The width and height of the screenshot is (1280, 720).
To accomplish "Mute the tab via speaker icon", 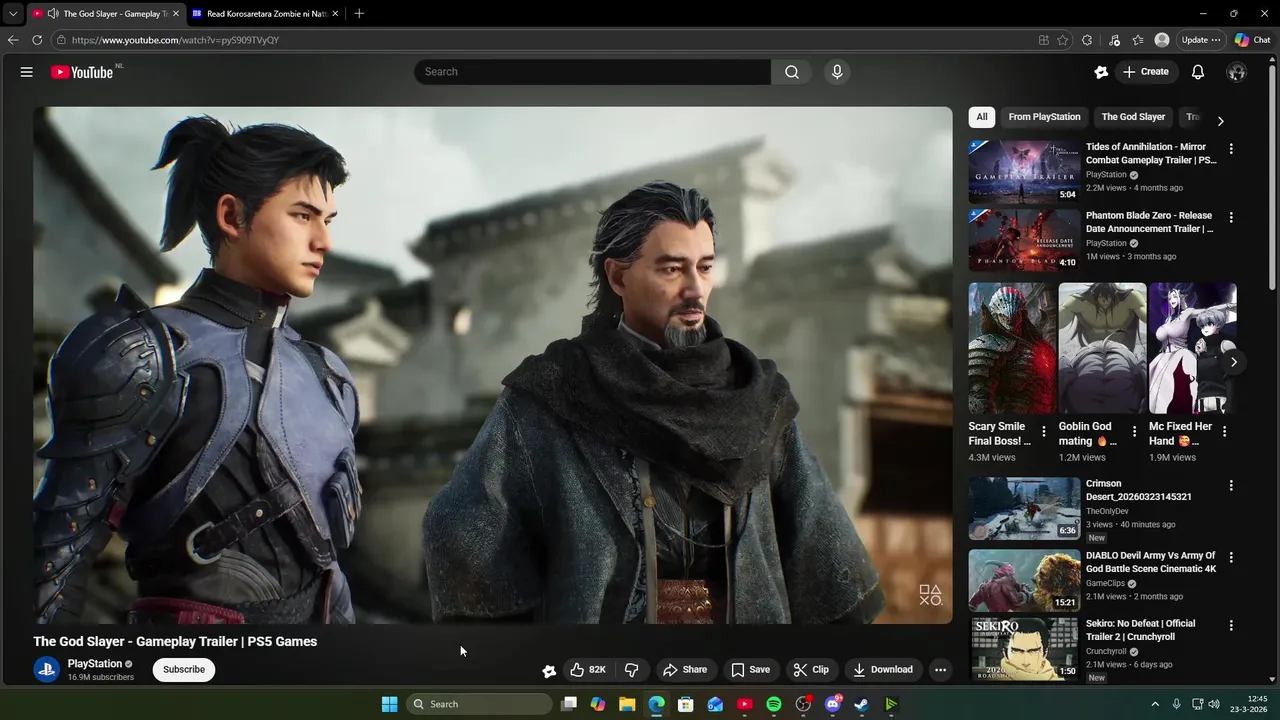I will coord(52,13).
